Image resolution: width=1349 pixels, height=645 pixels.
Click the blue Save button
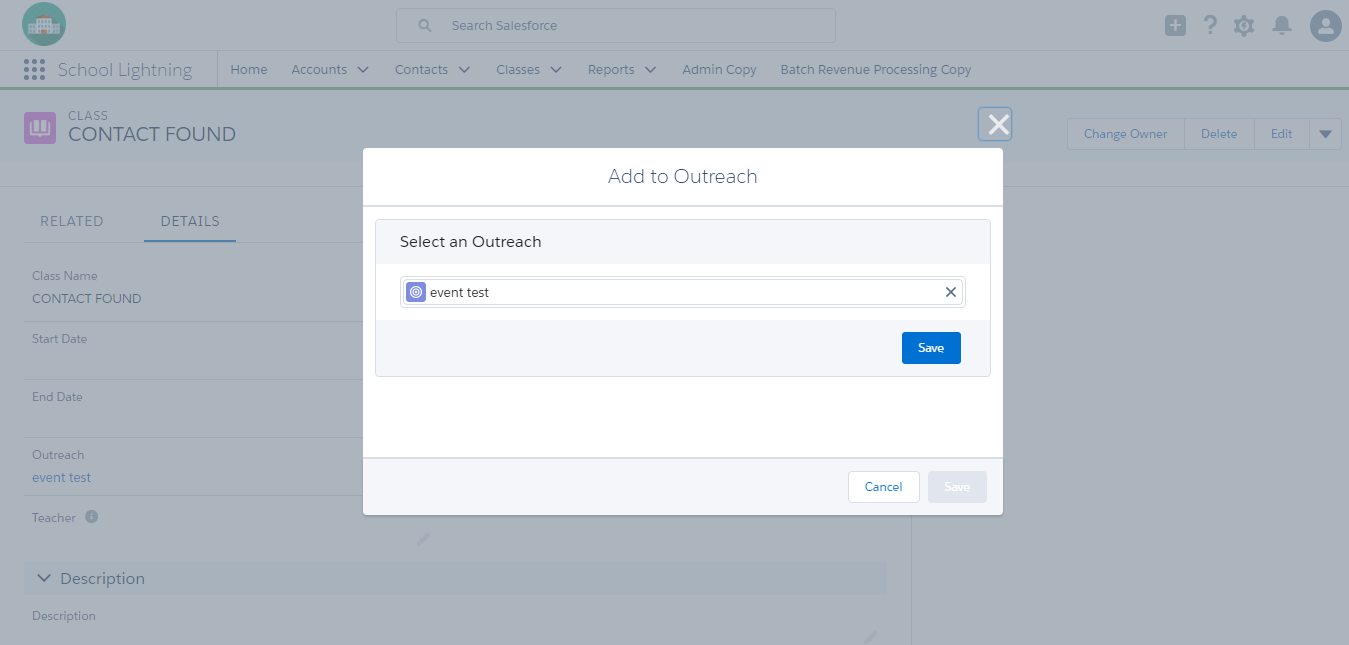931,348
